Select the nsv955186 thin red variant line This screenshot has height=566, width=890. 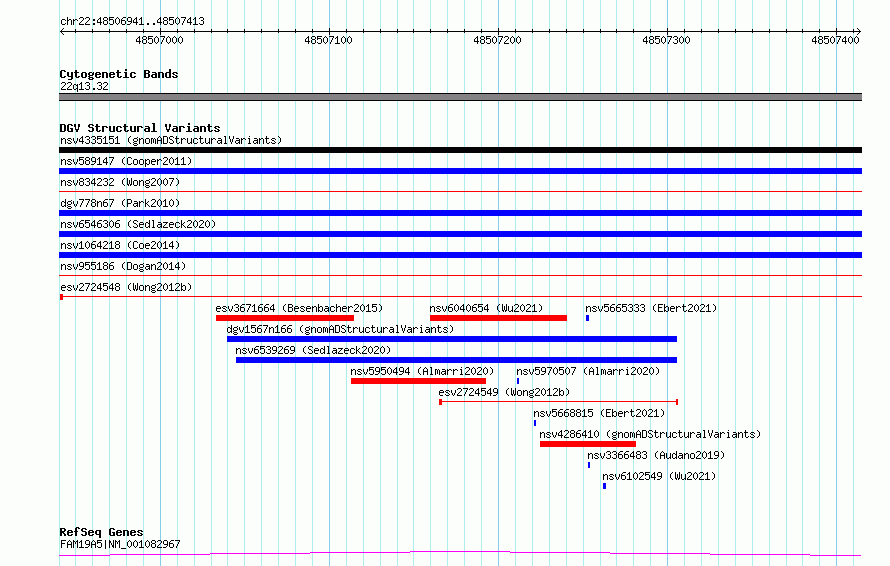(x=460, y=276)
